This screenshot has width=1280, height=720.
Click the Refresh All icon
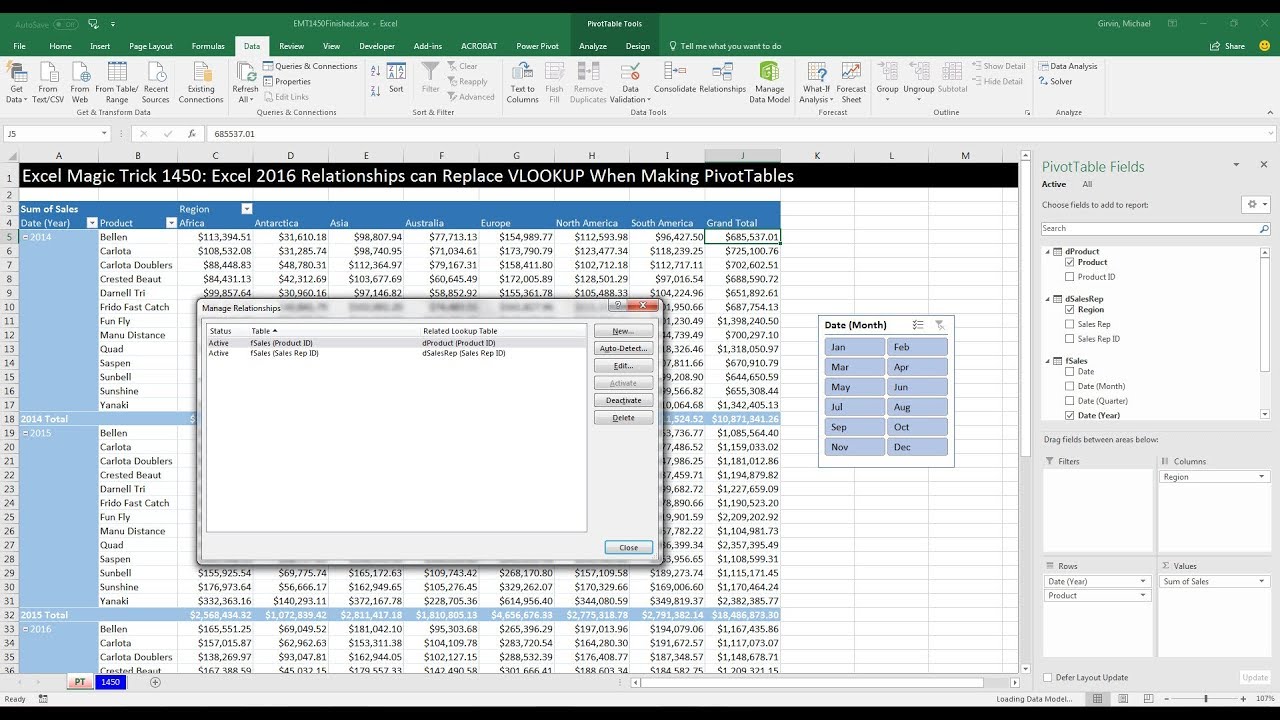point(245,82)
